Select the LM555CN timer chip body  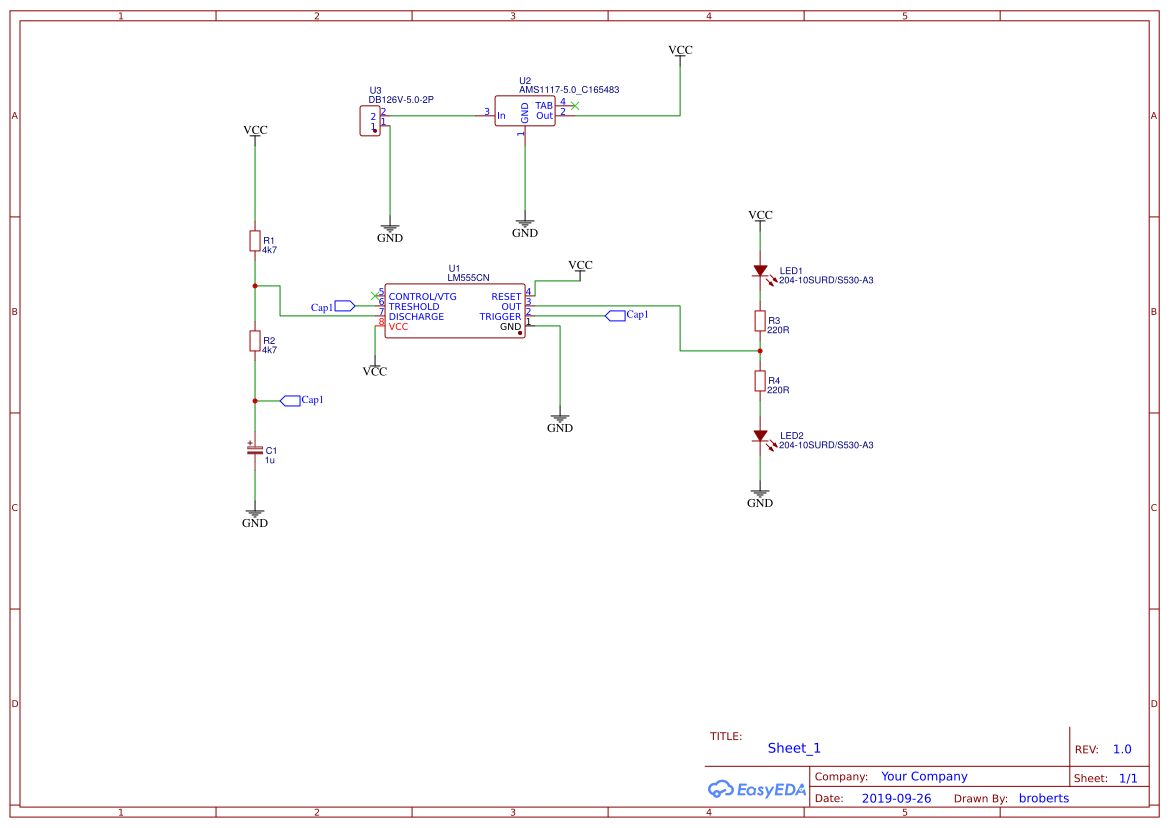pyautogui.click(x=454, y=311)
